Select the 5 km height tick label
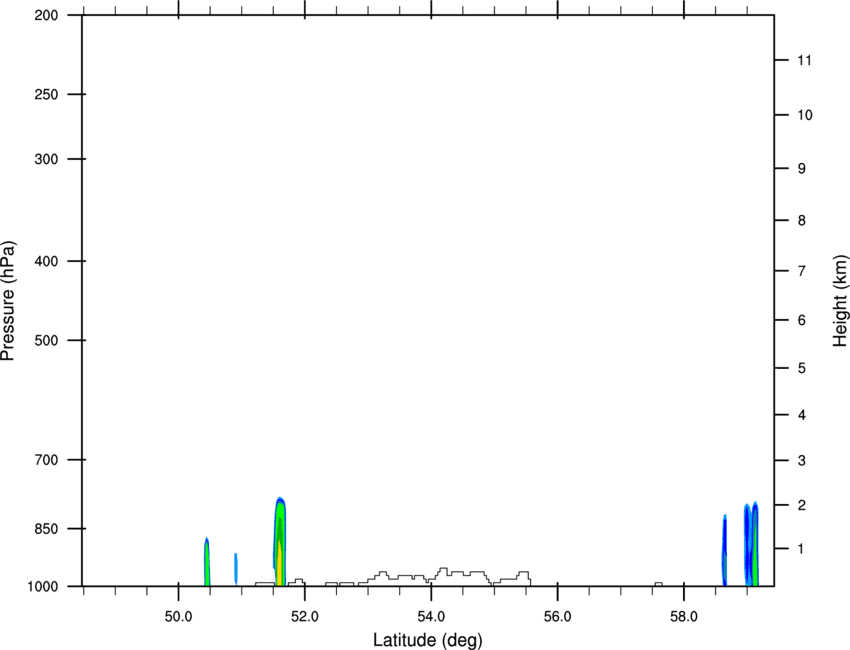The image size is (850, 650). coord(802,369)
